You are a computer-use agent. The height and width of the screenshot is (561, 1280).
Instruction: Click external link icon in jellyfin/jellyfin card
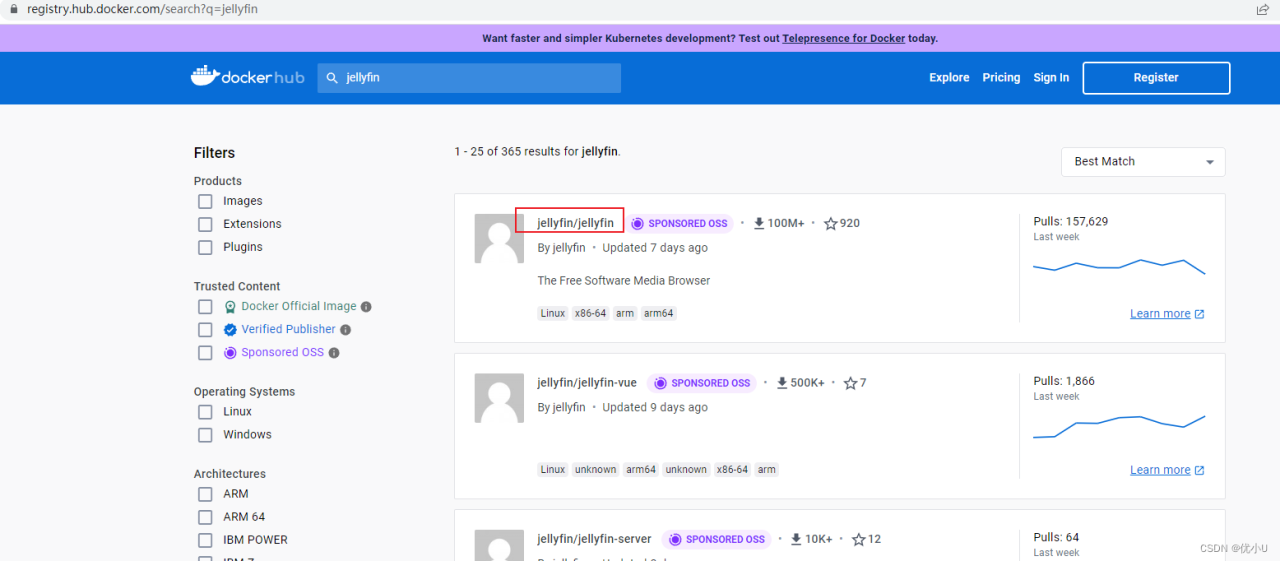[x=1200, y=314]
